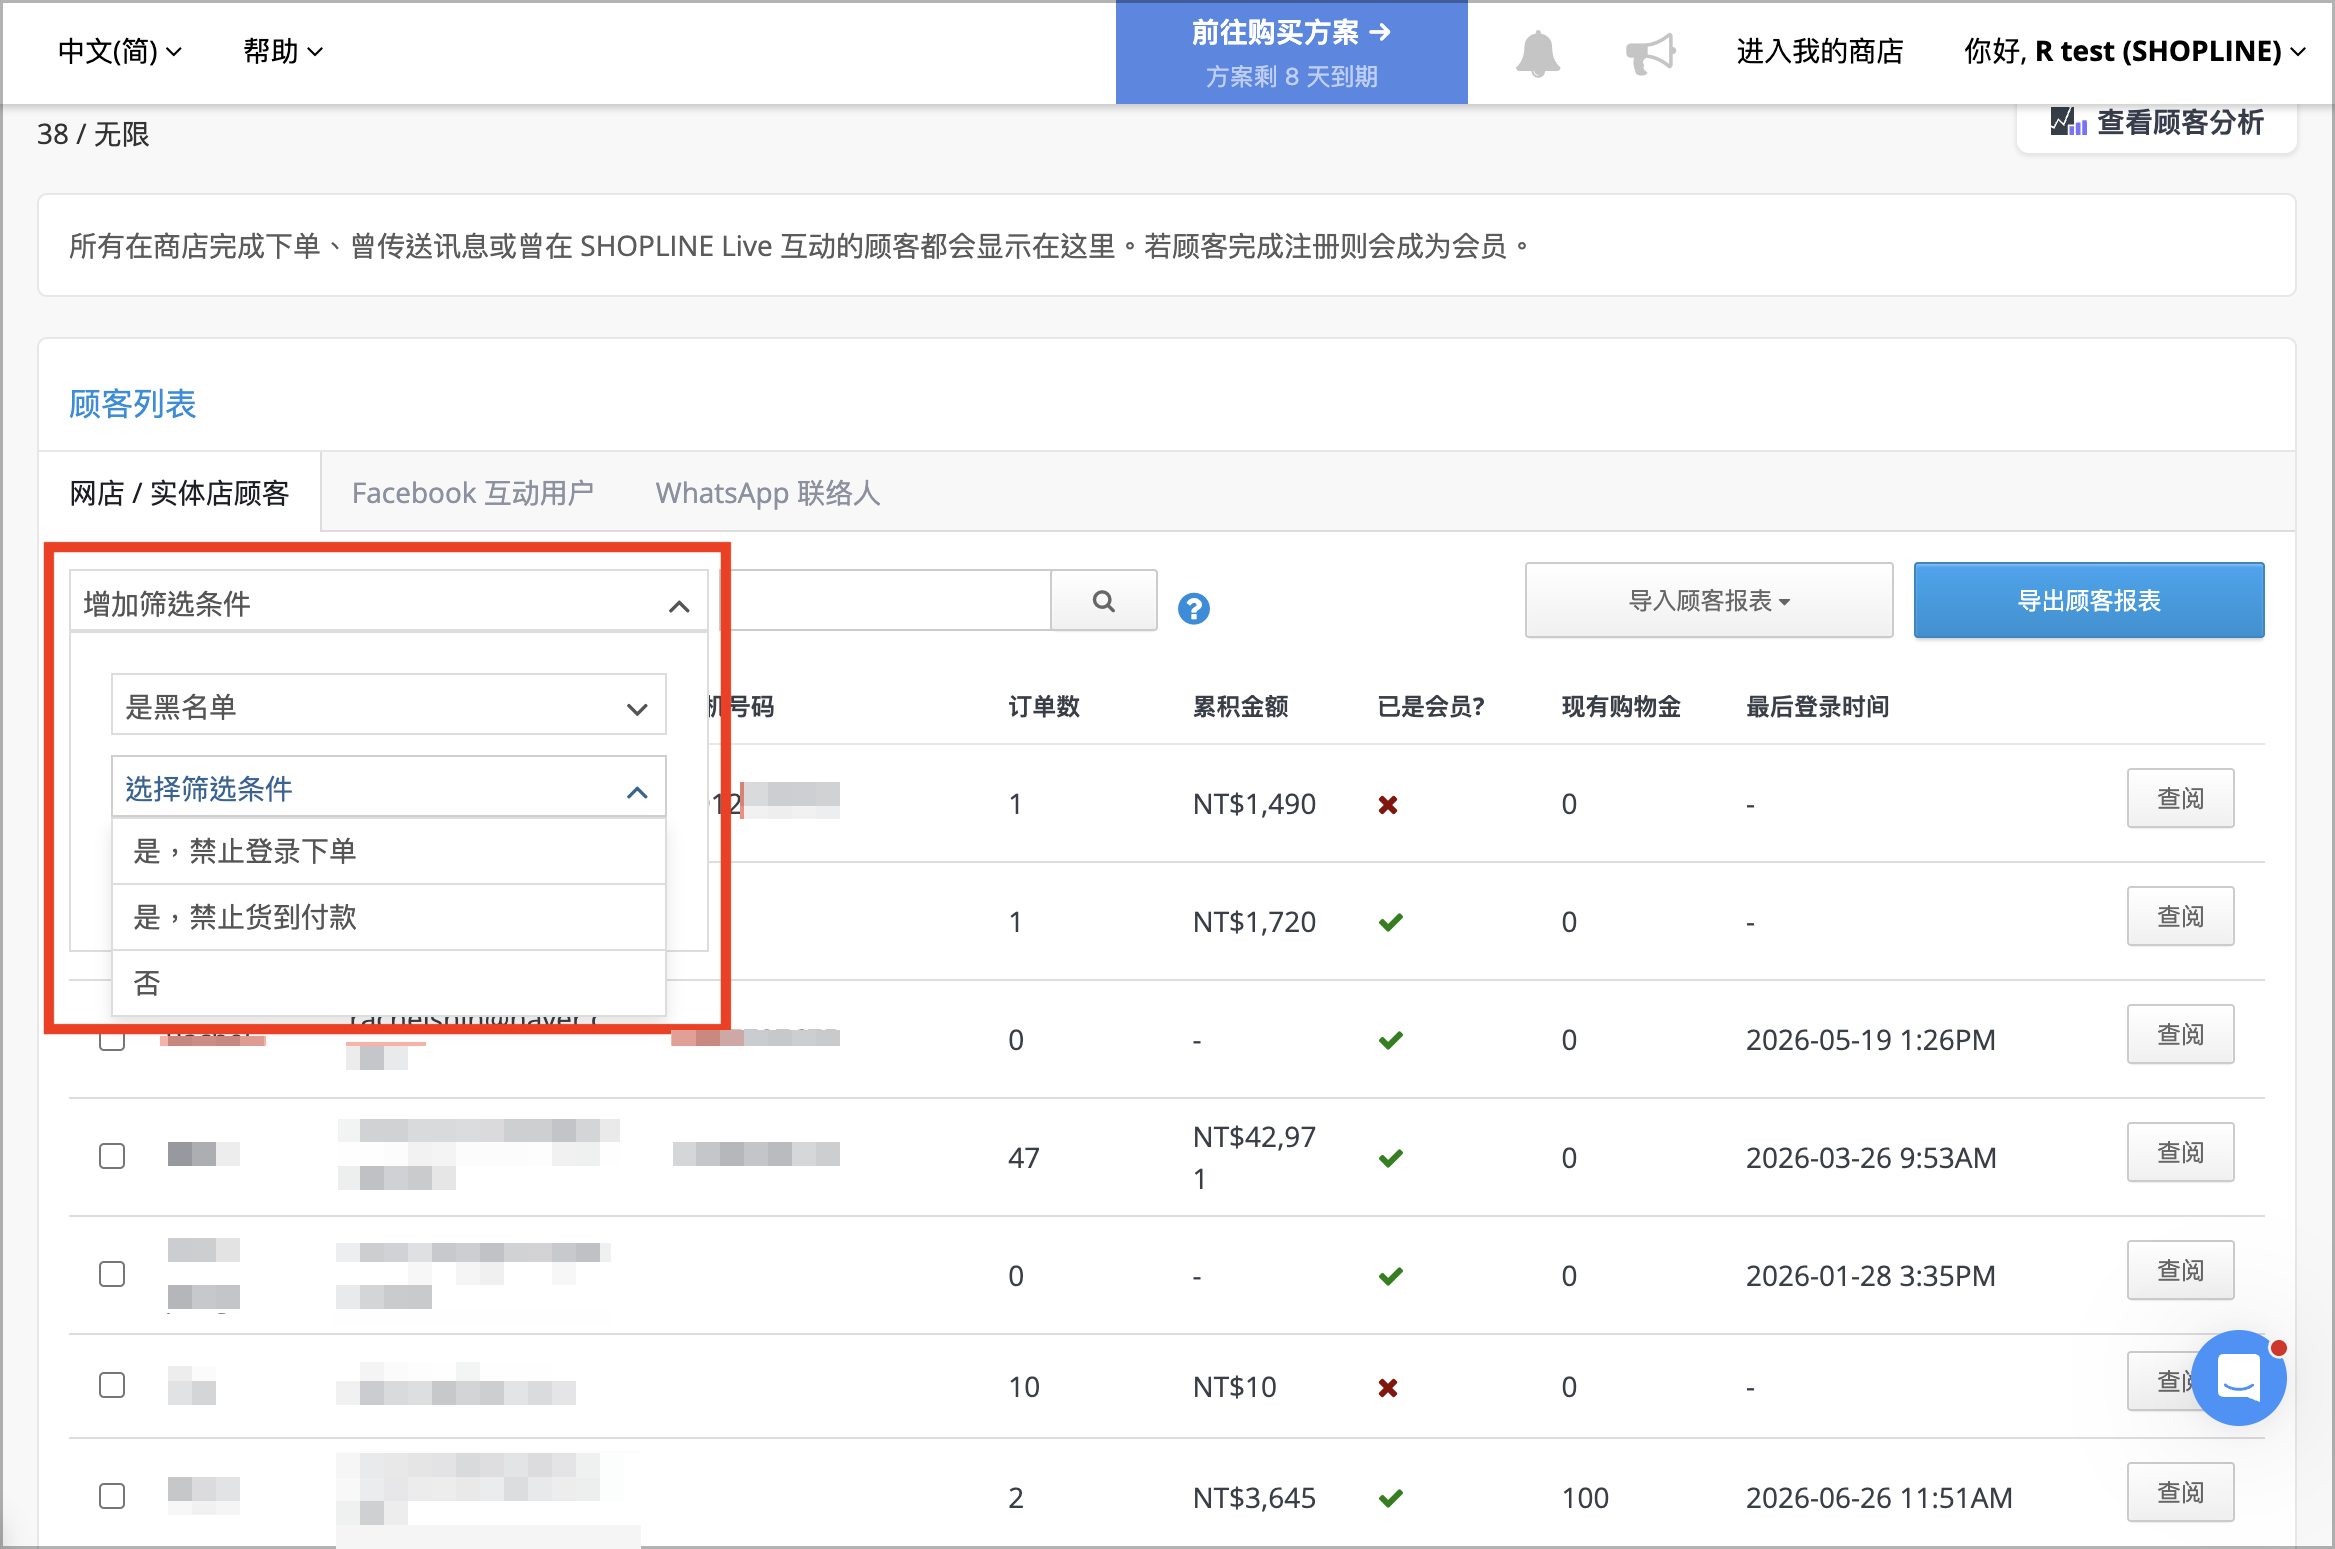Tick the checkbox for the 47-order customer
This screenshot has height=1549, width=2335.
[x=112, y=1156]
